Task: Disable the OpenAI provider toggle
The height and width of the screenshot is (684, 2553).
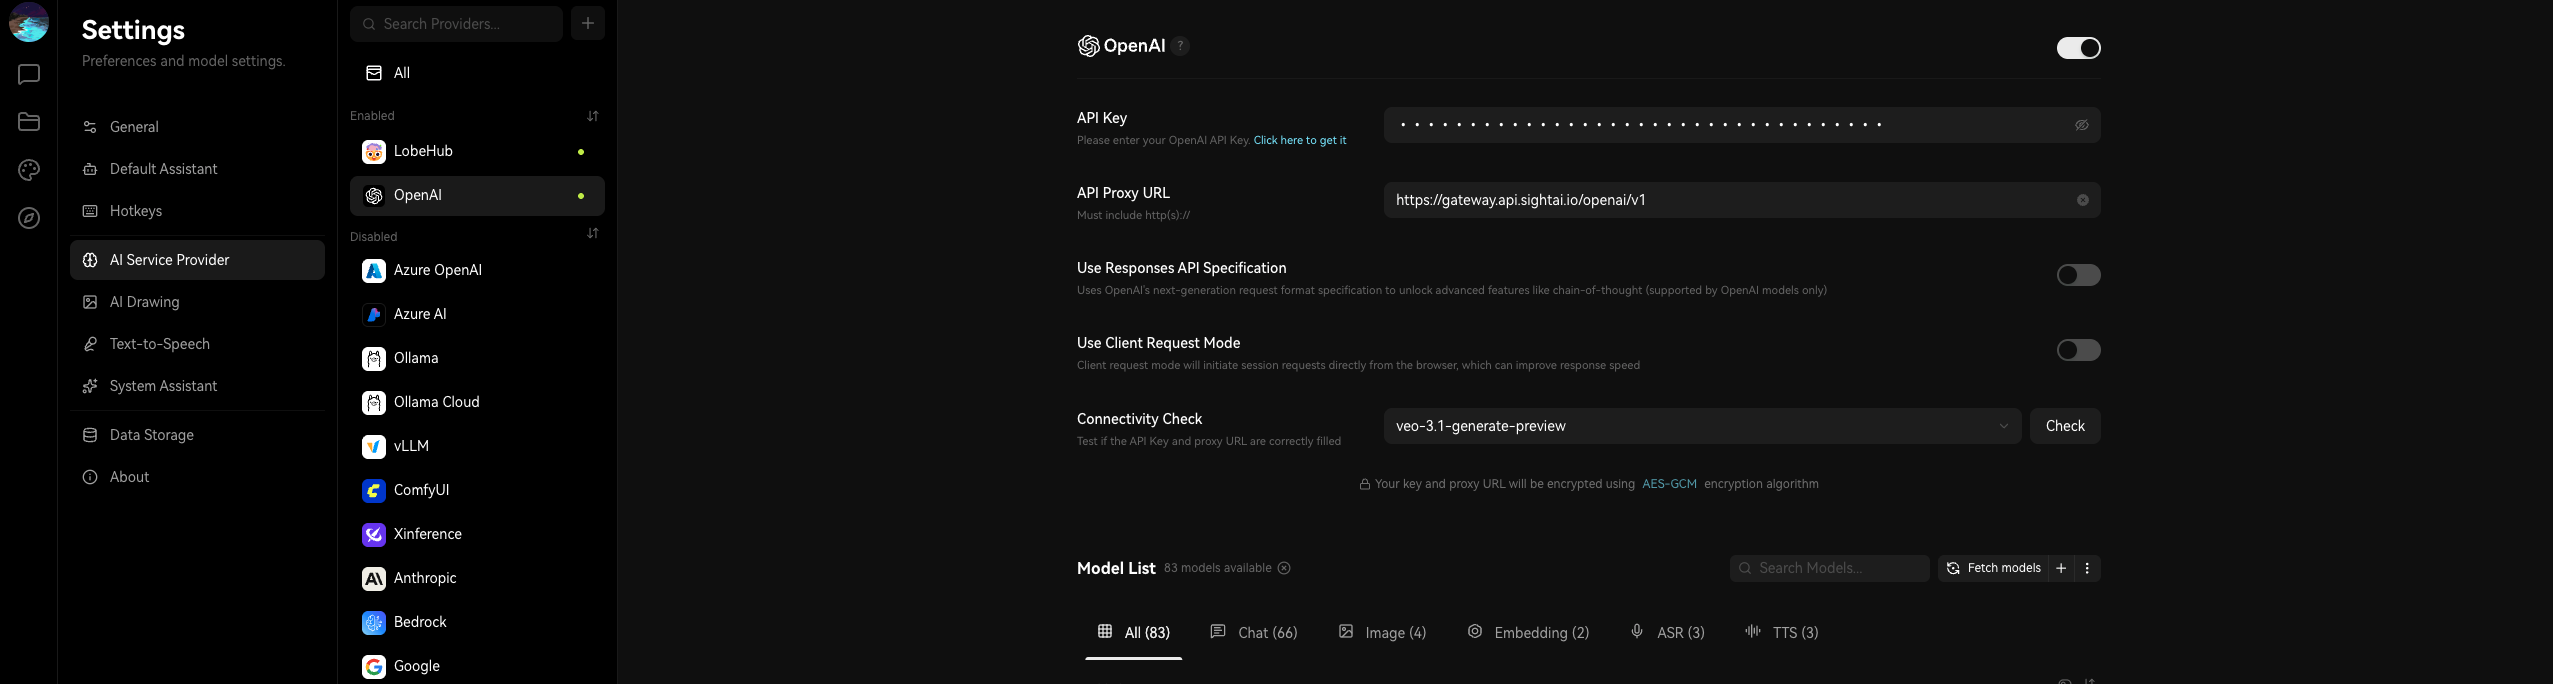Action: coord(2078,48)
